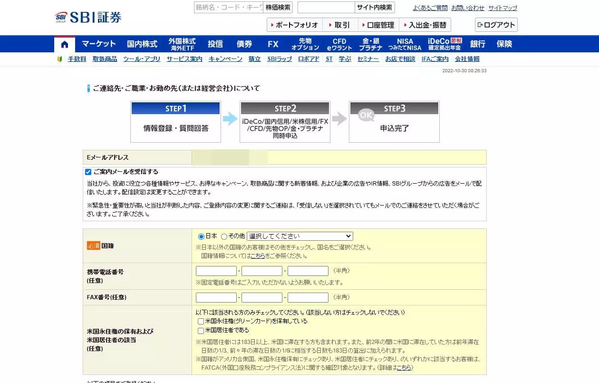The height and width of the screenshot is (383, 599).
Task: Open the キャンペーン link
Action: tap(225, 59)
